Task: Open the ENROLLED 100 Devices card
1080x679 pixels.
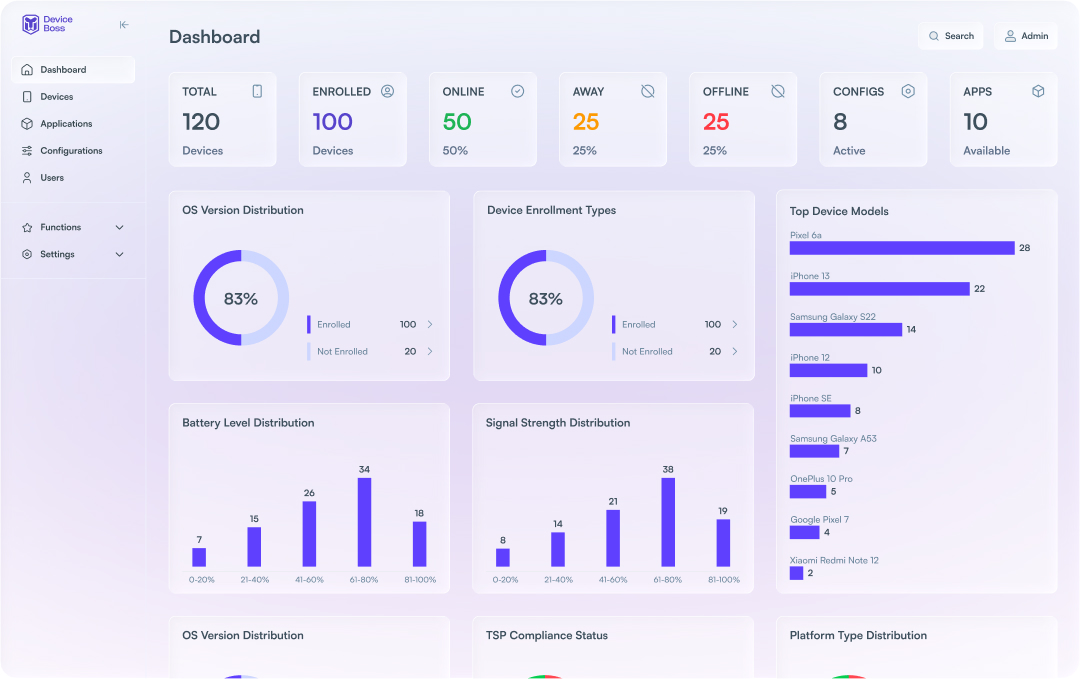Action: [353, 119]
